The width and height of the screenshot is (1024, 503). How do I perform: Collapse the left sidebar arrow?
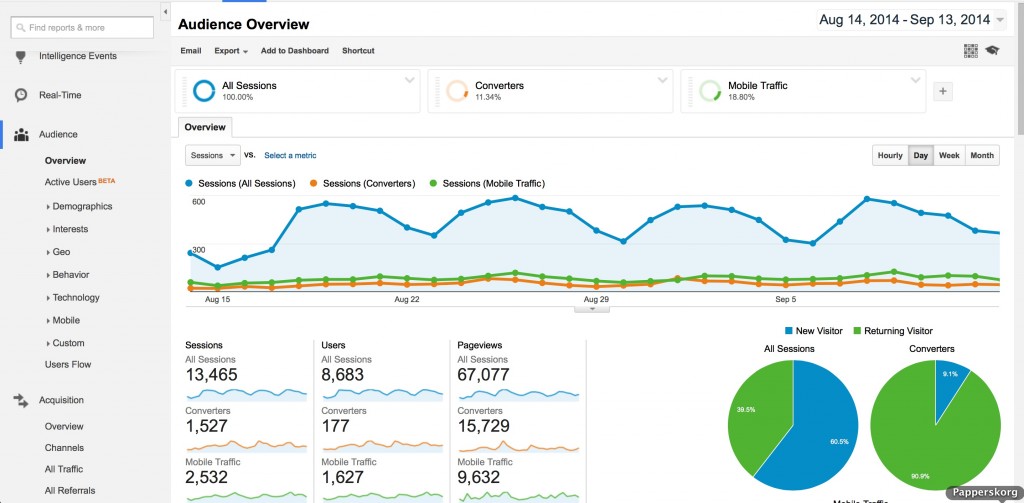[x=165, y=12]
